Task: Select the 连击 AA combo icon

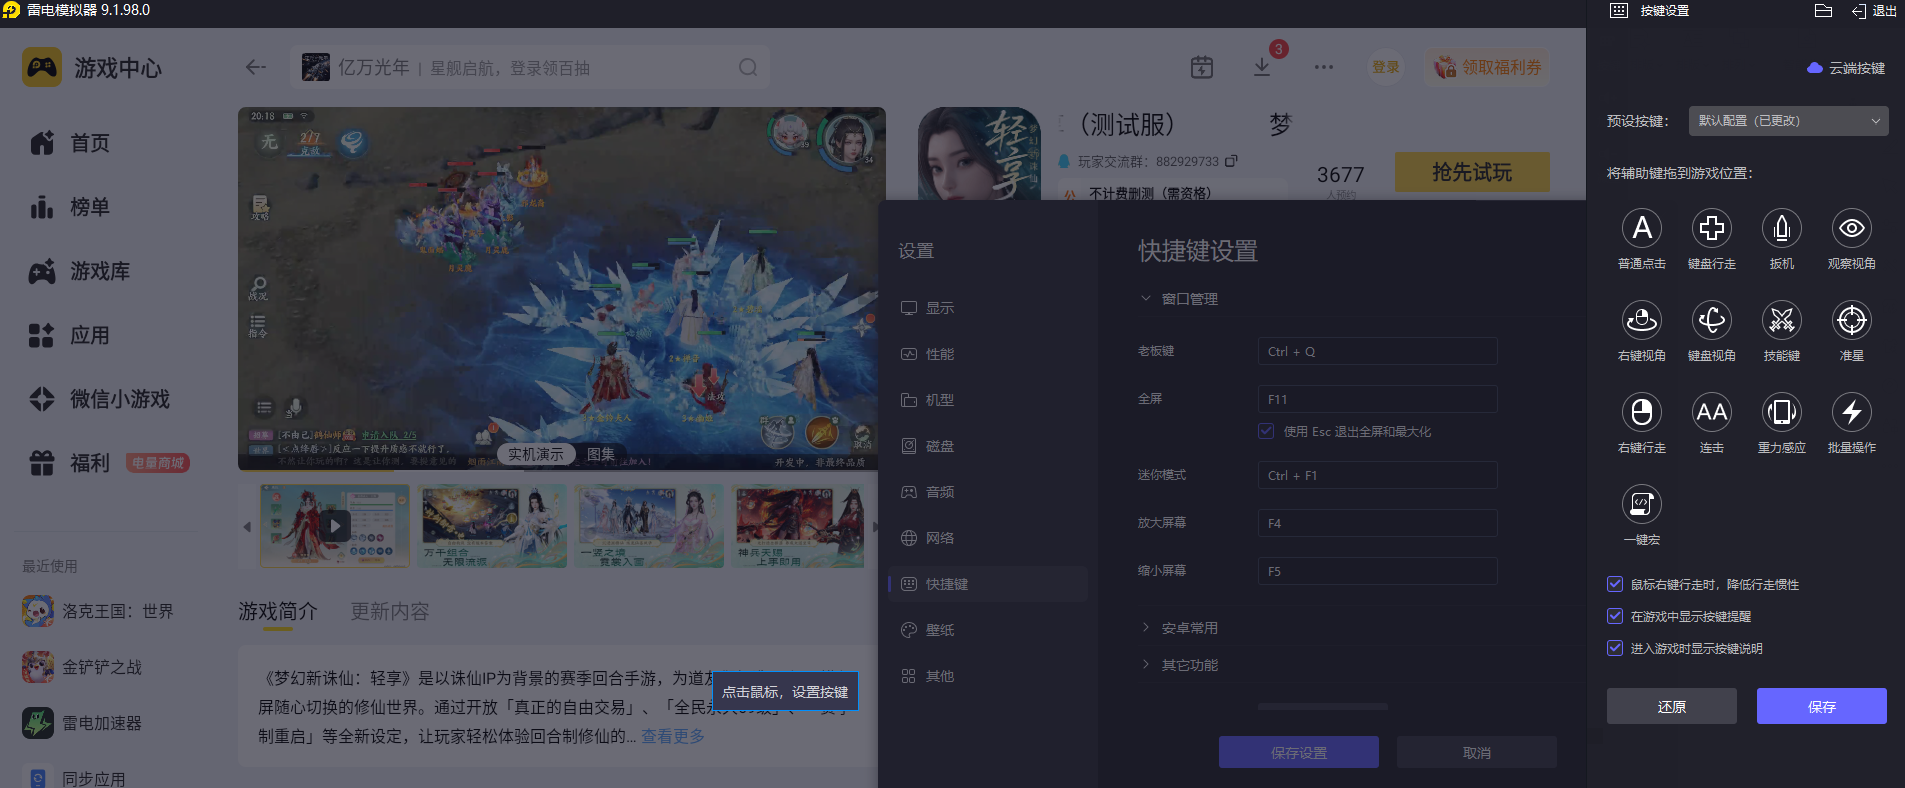Action: (x=1711, y=412)
